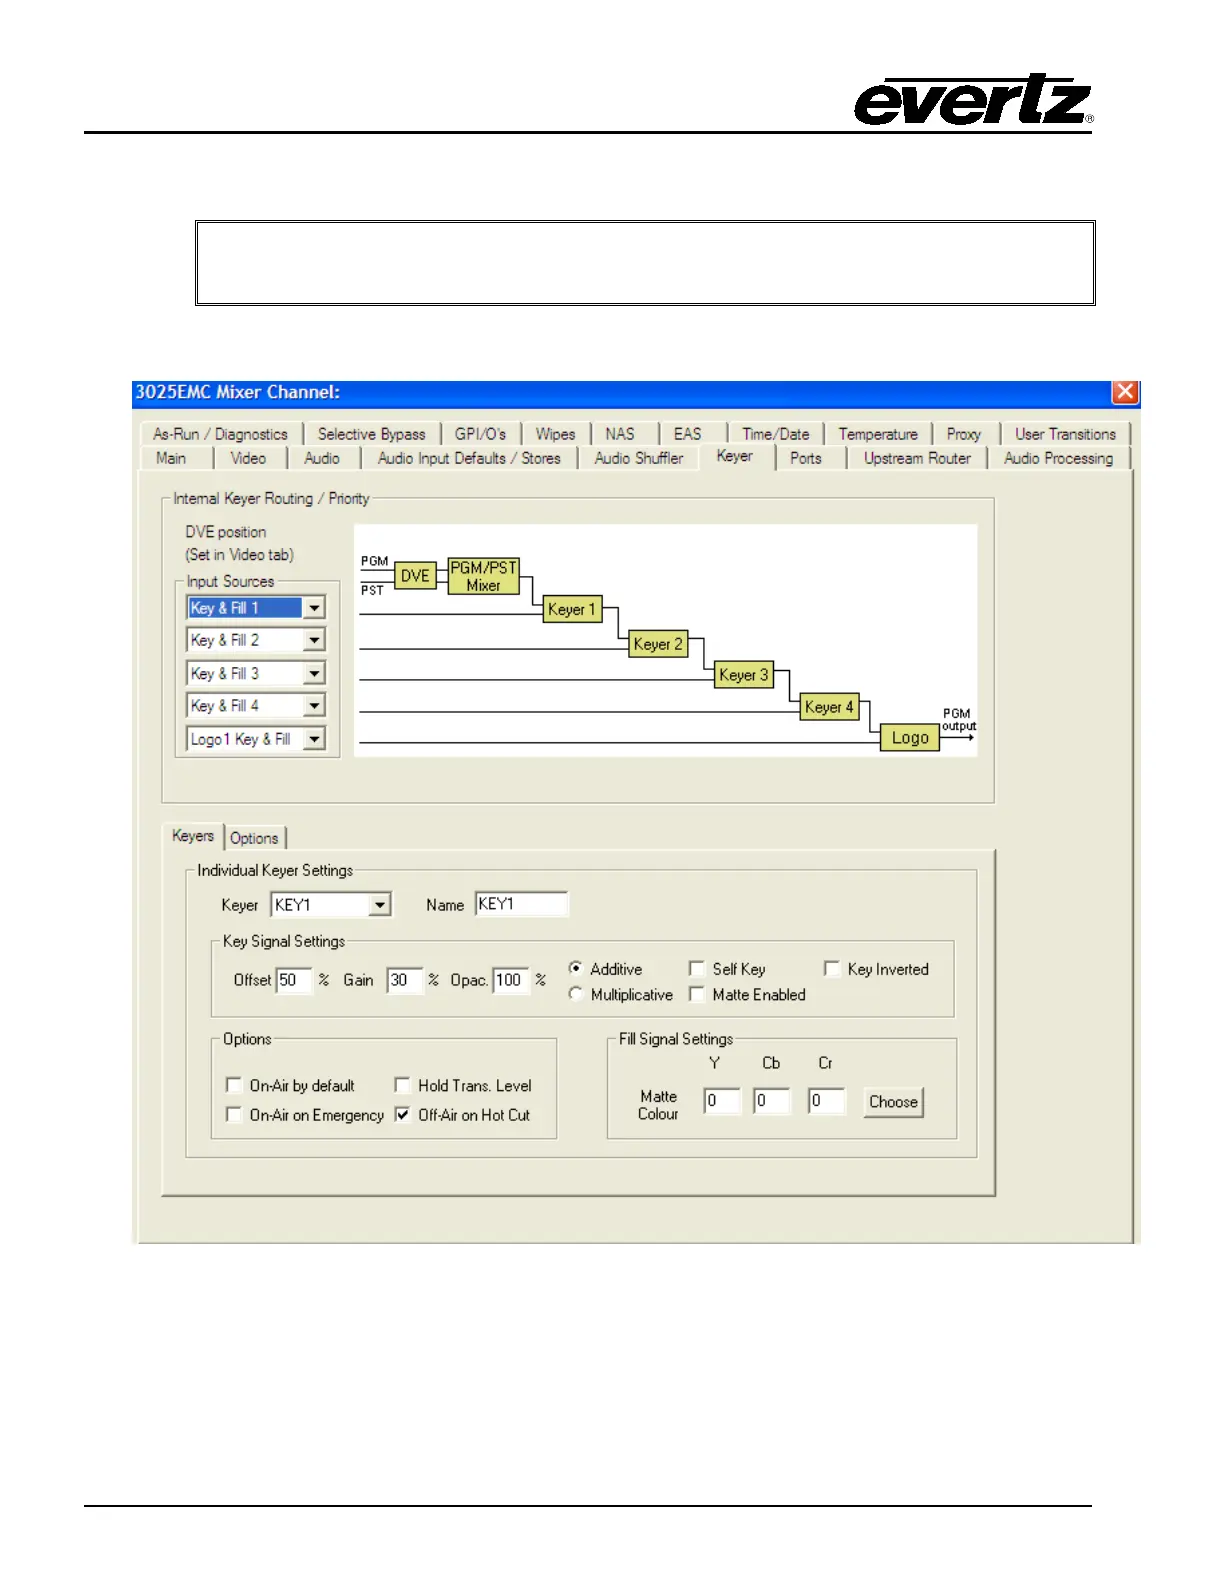Switch to the Main tab
1224x1584 pixels.
(171, 458)
